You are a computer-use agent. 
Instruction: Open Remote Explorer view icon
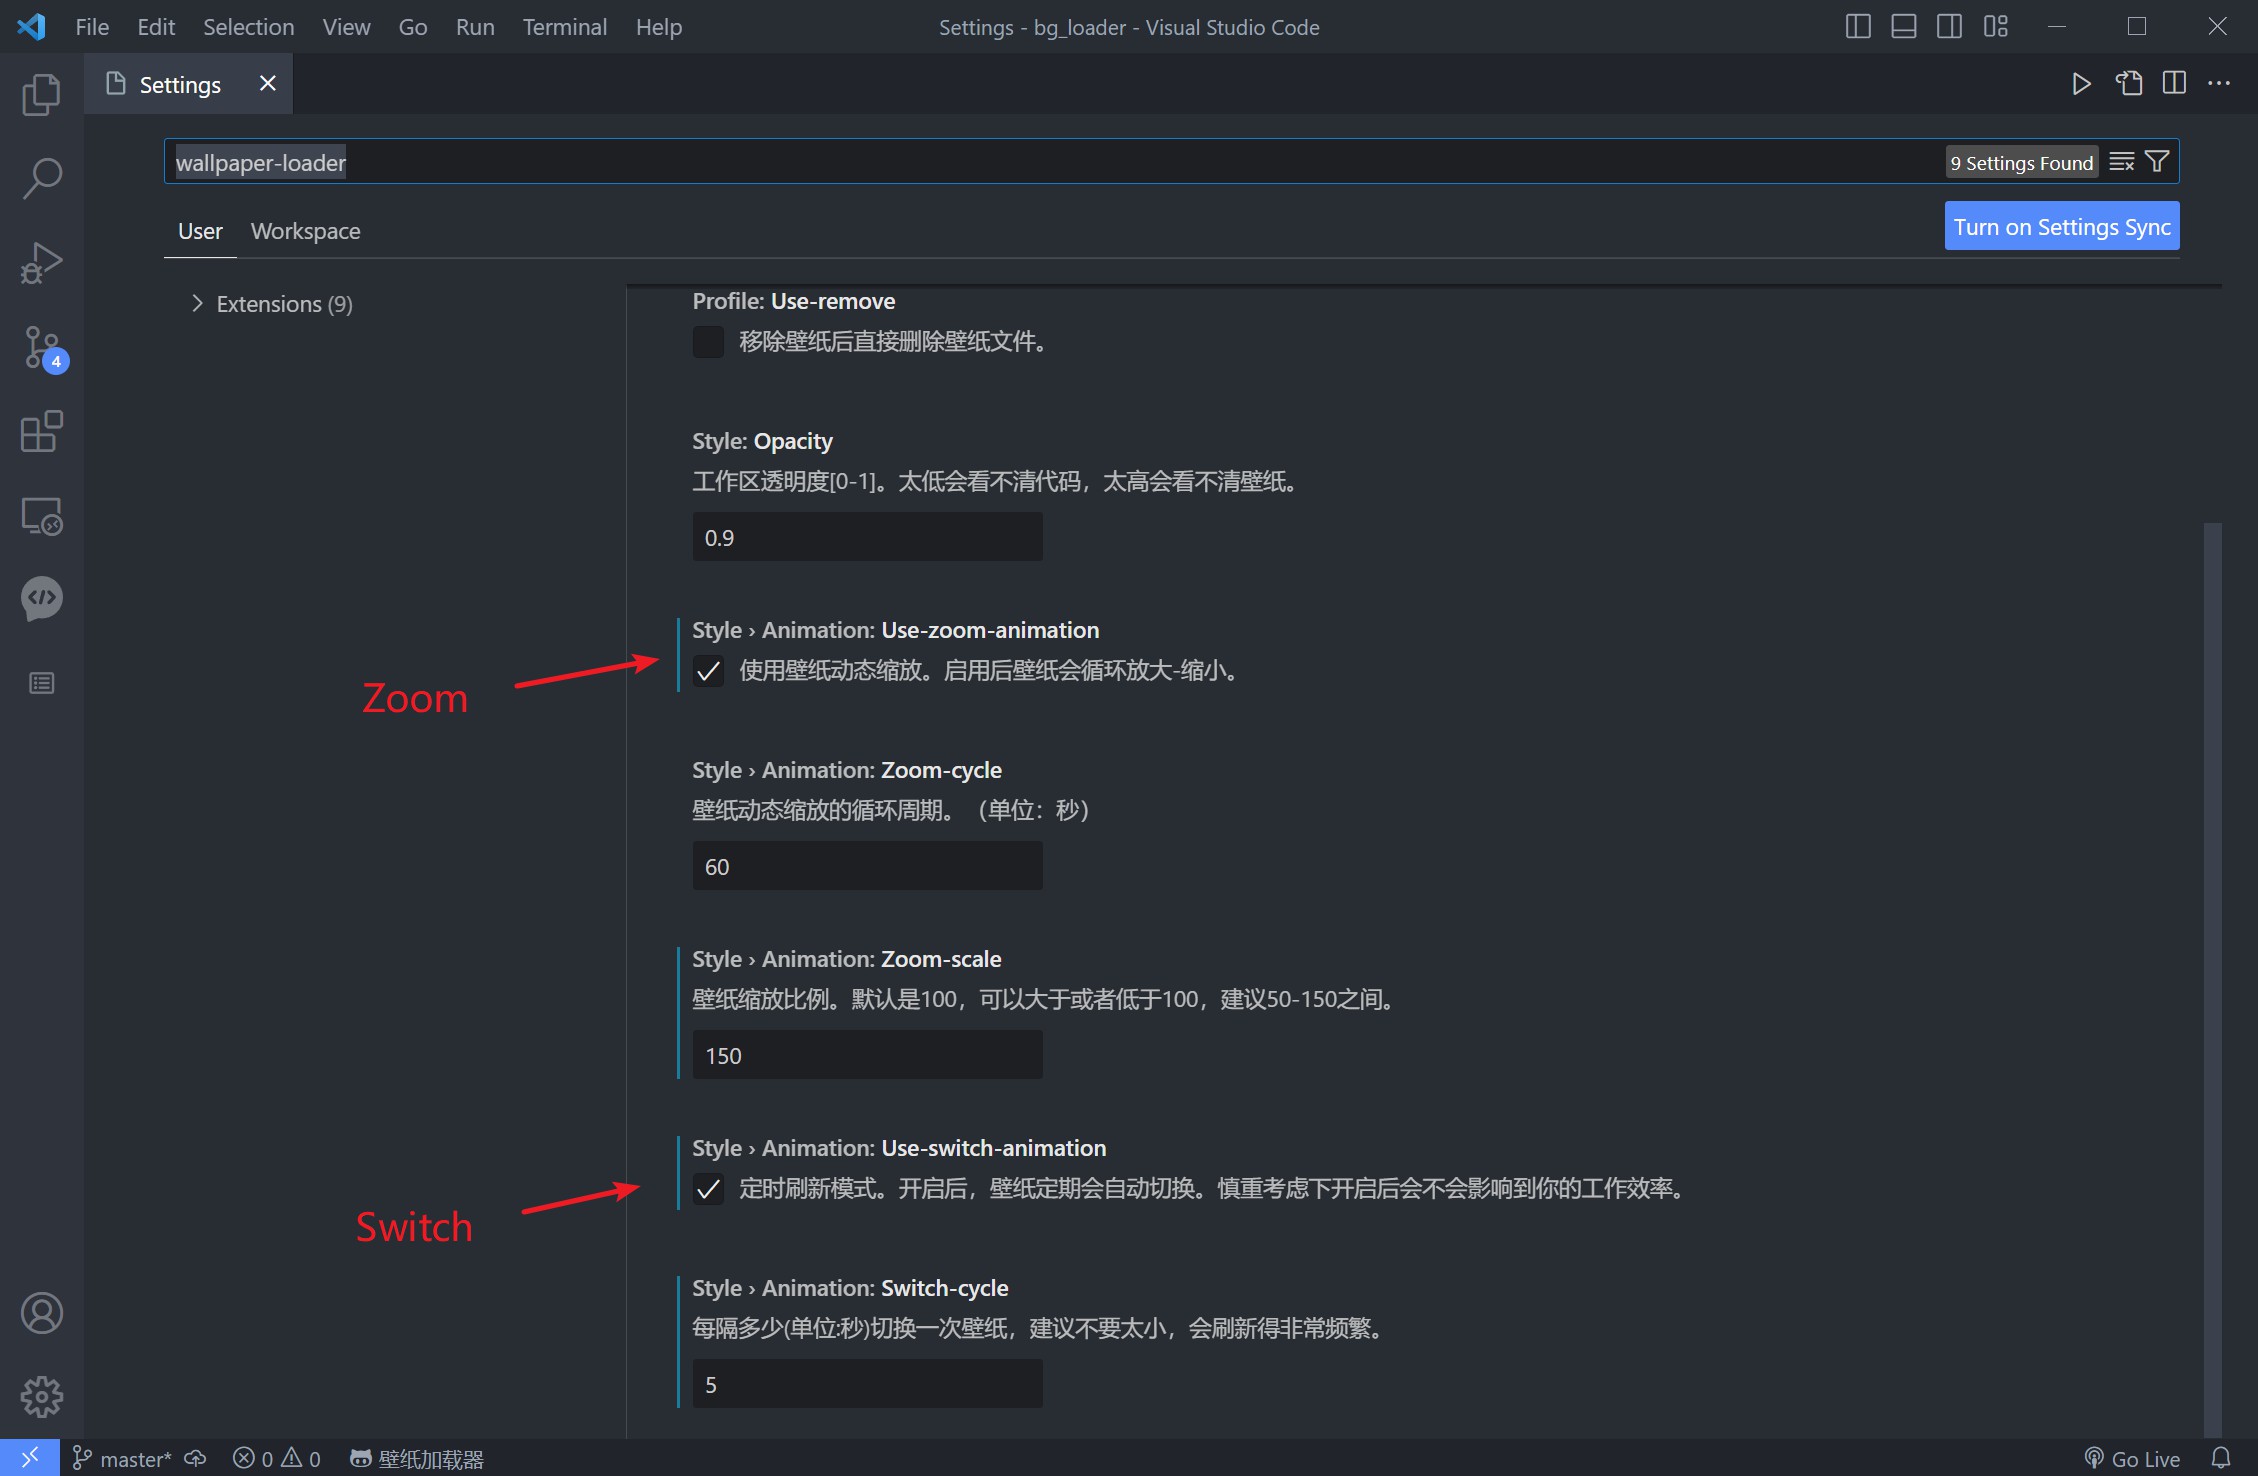click(x=41, y=516)
